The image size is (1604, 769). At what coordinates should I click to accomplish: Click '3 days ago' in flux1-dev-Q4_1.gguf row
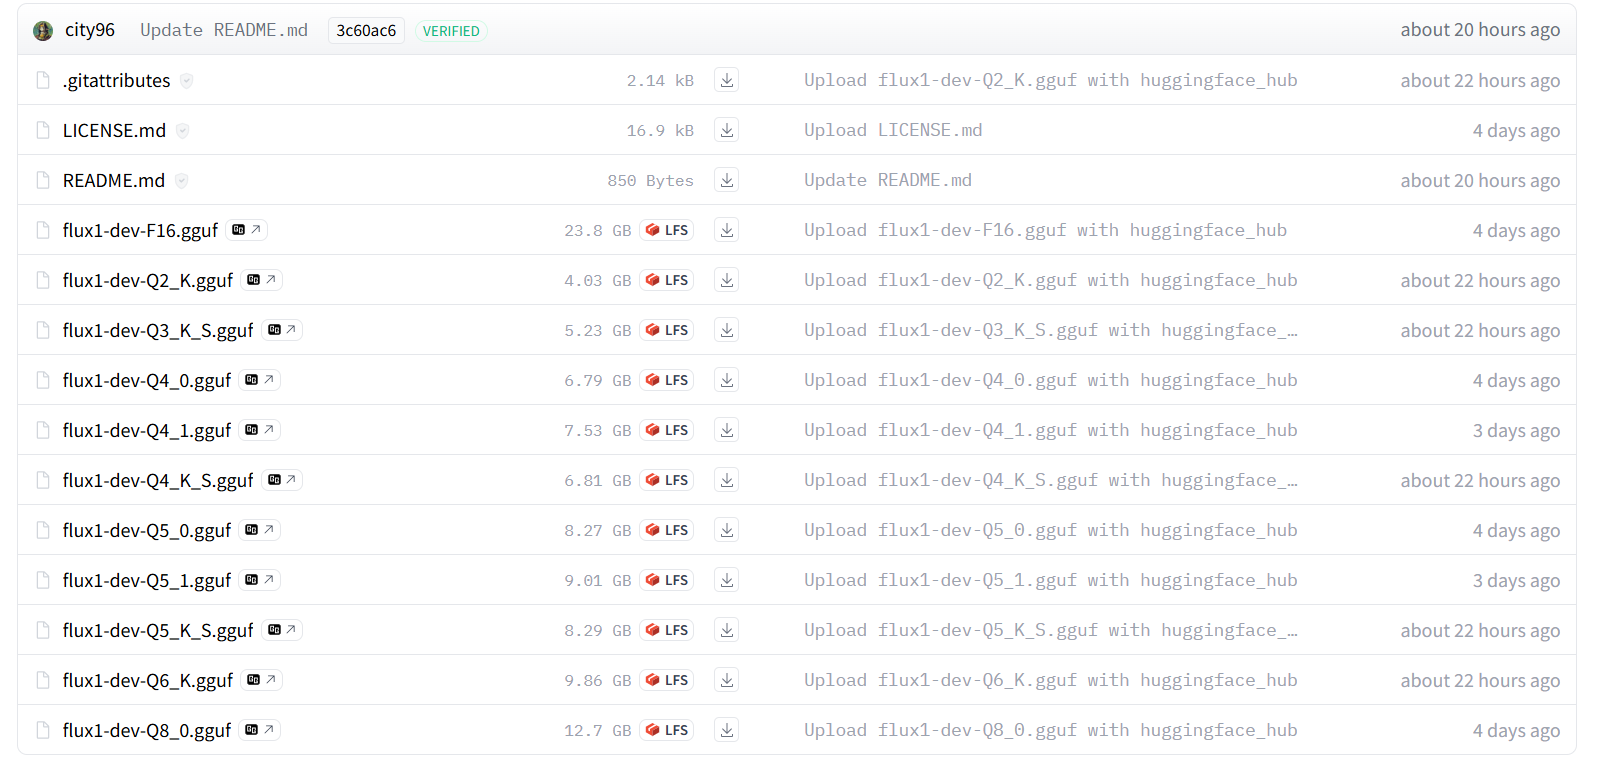tap(1516, 431)
